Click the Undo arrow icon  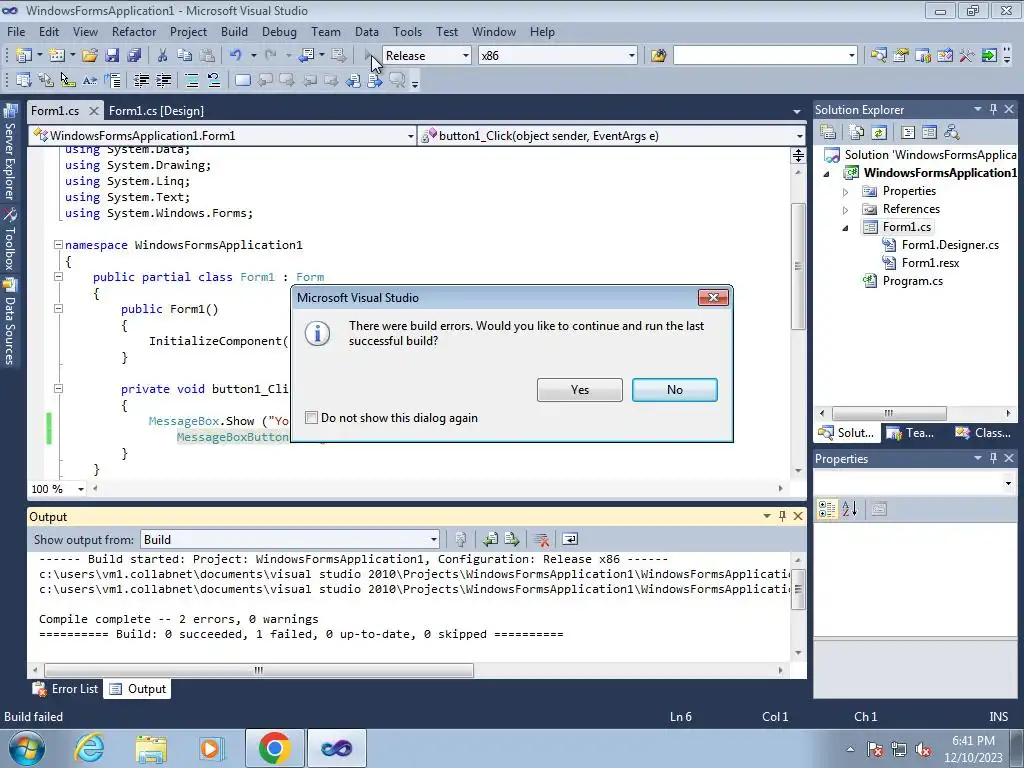[236, 56]
